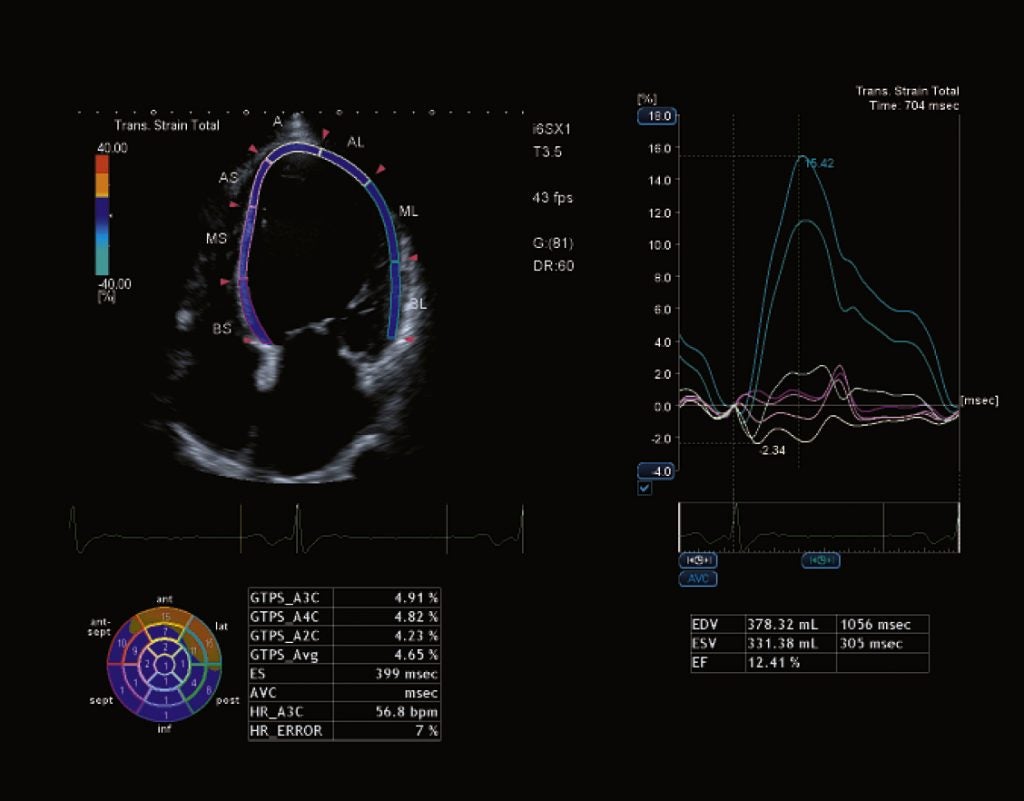Image resolution: width=1024 pixels, height=801 pixels.
Task: Click the HR_ERROR row label
Action: 286,730
